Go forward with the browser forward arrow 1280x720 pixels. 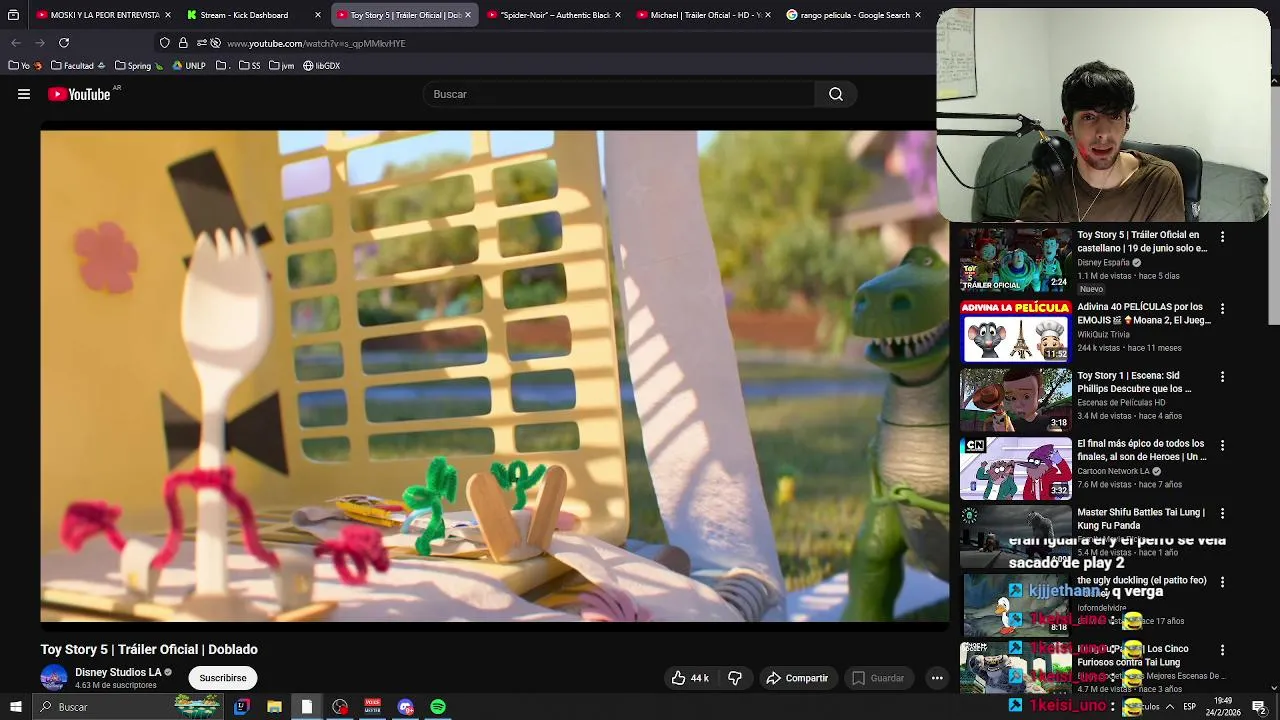[40, 43]
